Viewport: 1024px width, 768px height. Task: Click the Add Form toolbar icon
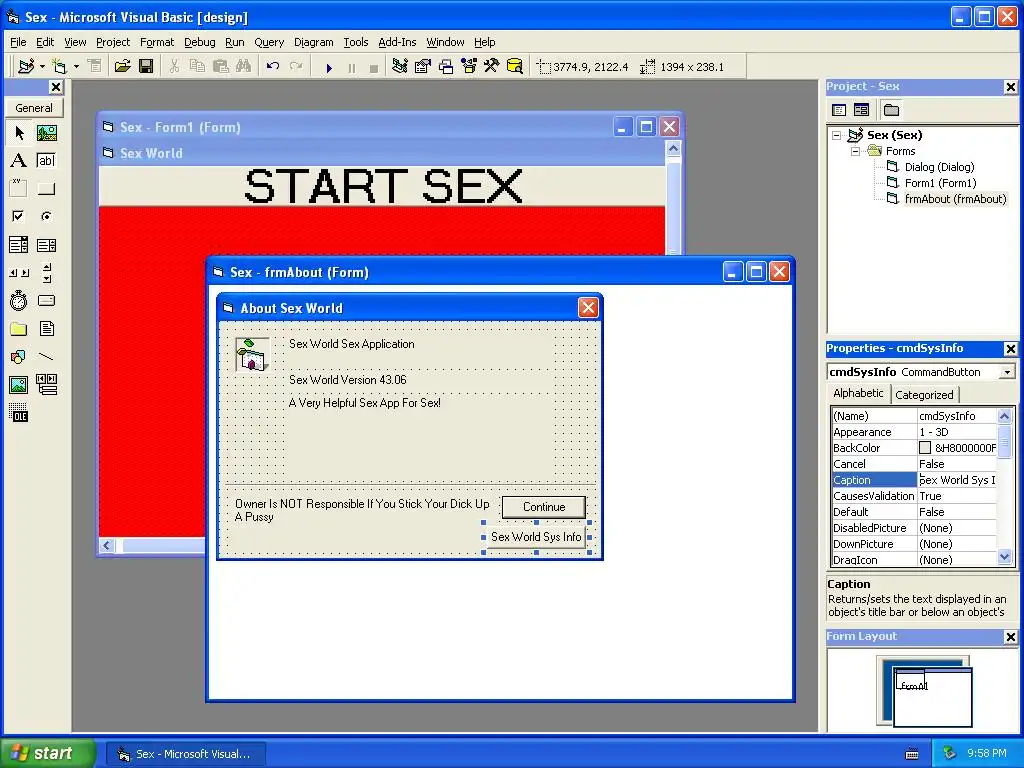coord(59,66)
